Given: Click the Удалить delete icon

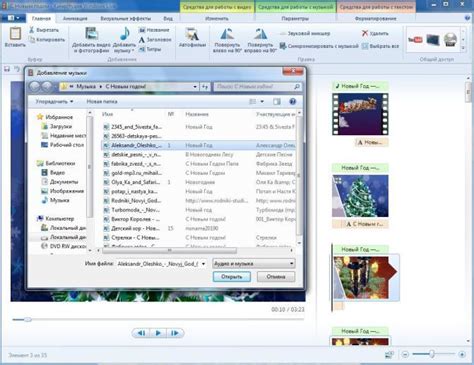Looking at the screenshot, I should [x=365, y=33].
